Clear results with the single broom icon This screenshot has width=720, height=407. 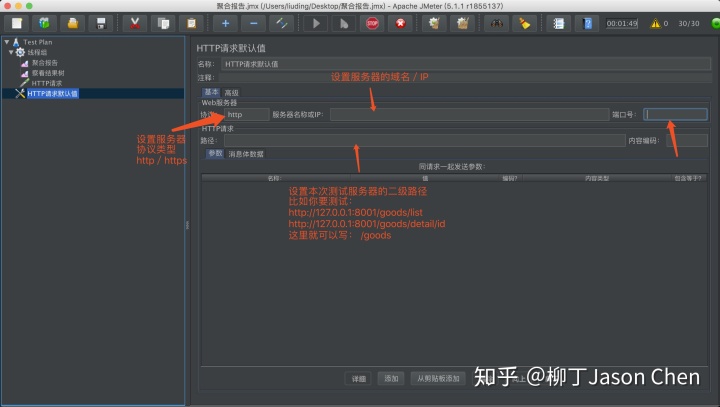(x=434, y=23)
